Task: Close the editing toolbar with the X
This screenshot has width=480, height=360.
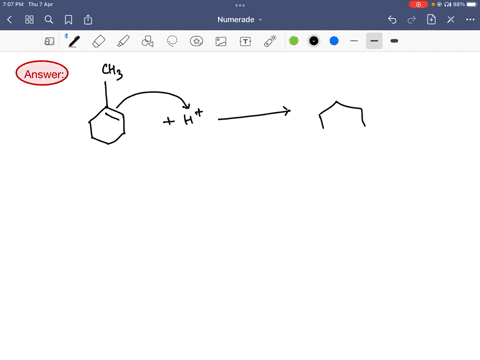Action: point(451,20)
